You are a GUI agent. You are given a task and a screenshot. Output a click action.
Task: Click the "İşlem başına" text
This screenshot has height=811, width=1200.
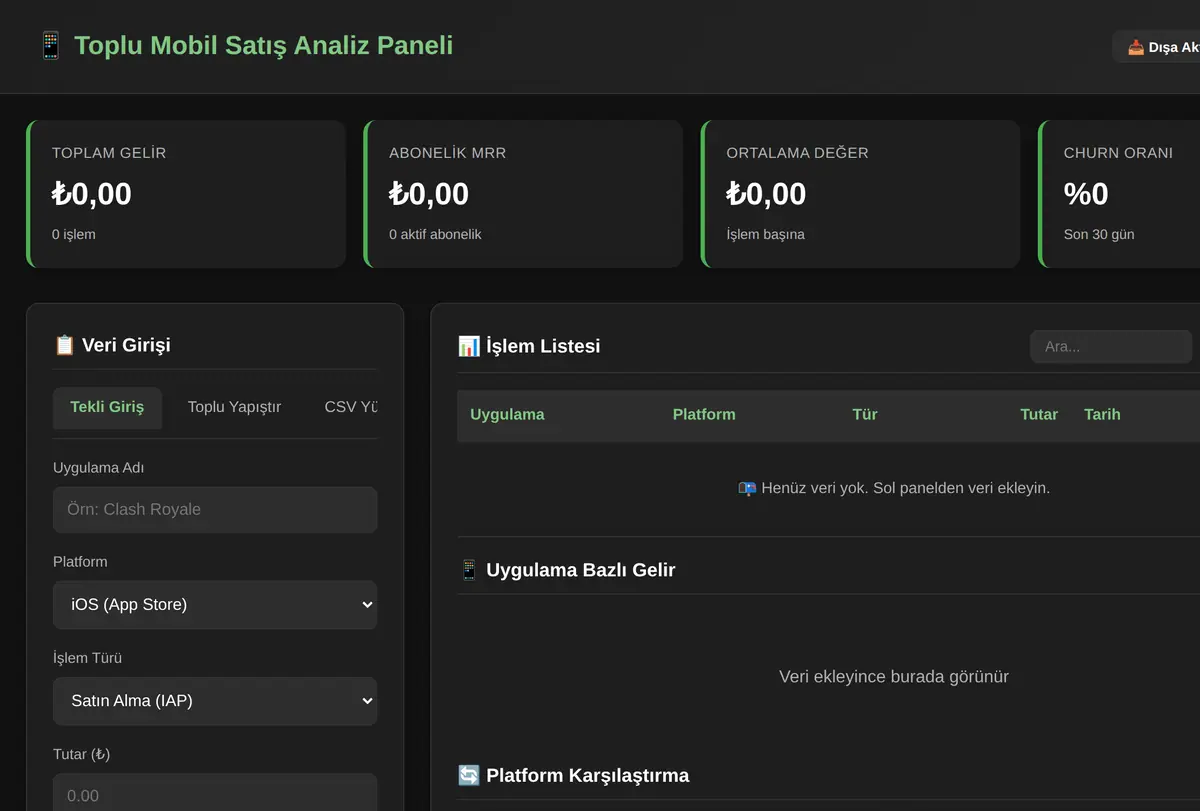[766, 234]
